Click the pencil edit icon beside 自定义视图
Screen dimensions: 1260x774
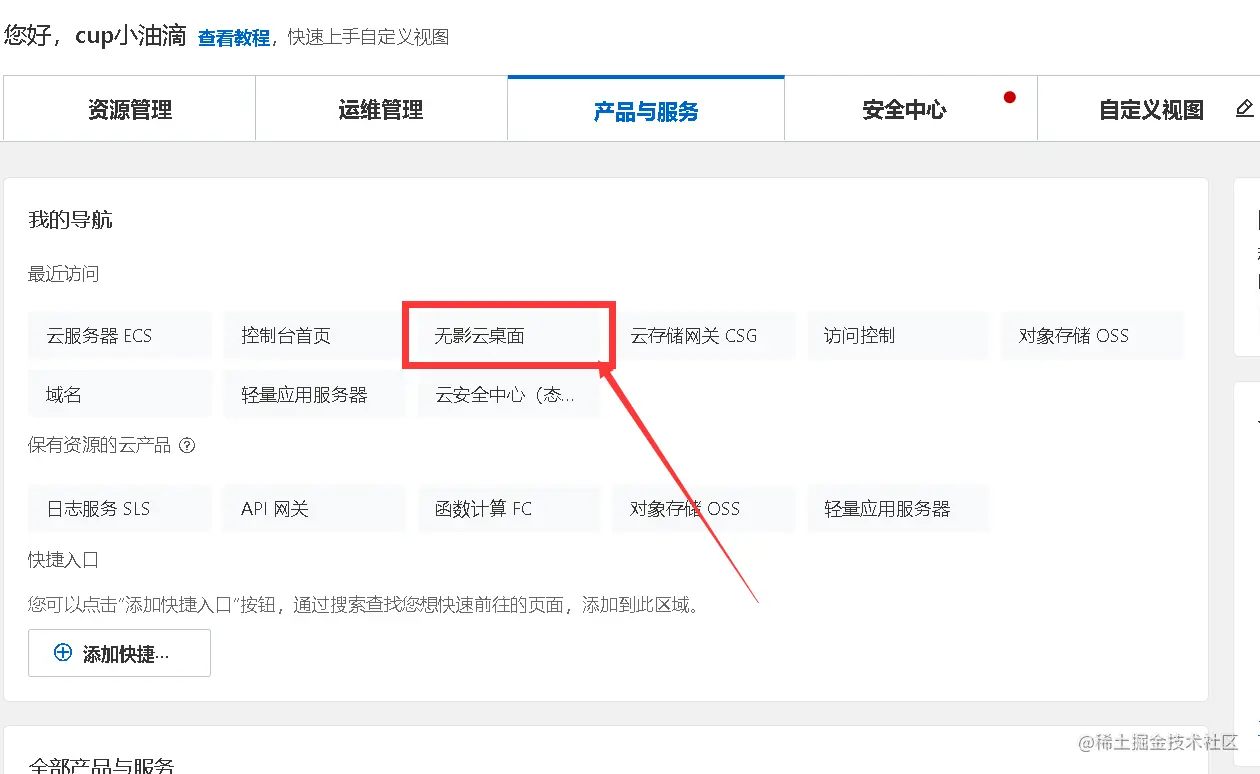click(1245, 108)
